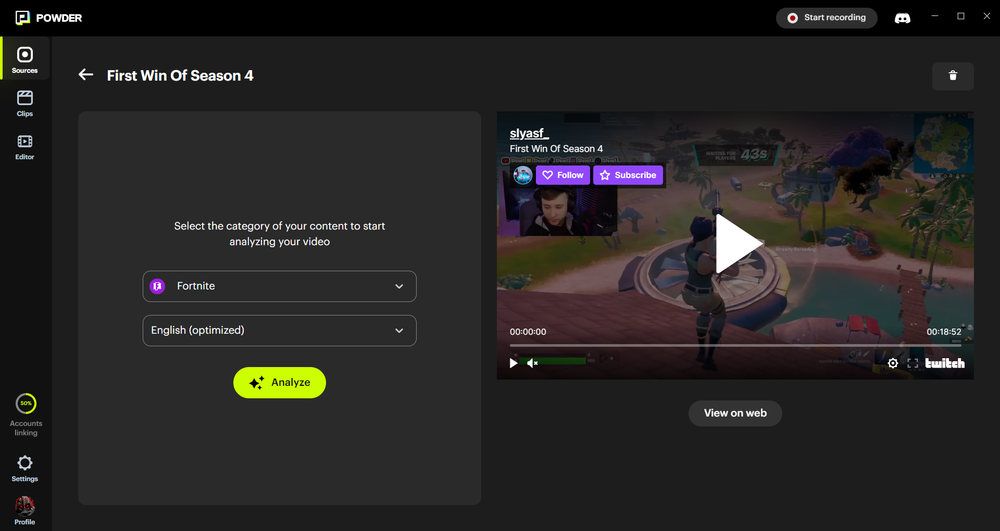Open the Twitch logo in the video player
1000x531 pixels.
[944, 363]
